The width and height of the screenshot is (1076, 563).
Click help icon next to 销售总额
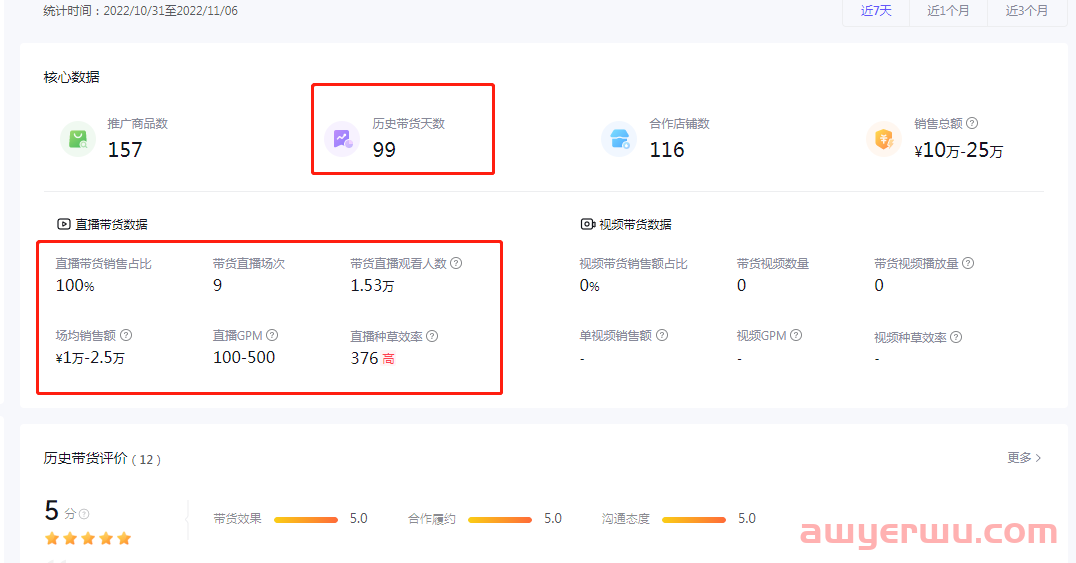click(x=972, y=123)
